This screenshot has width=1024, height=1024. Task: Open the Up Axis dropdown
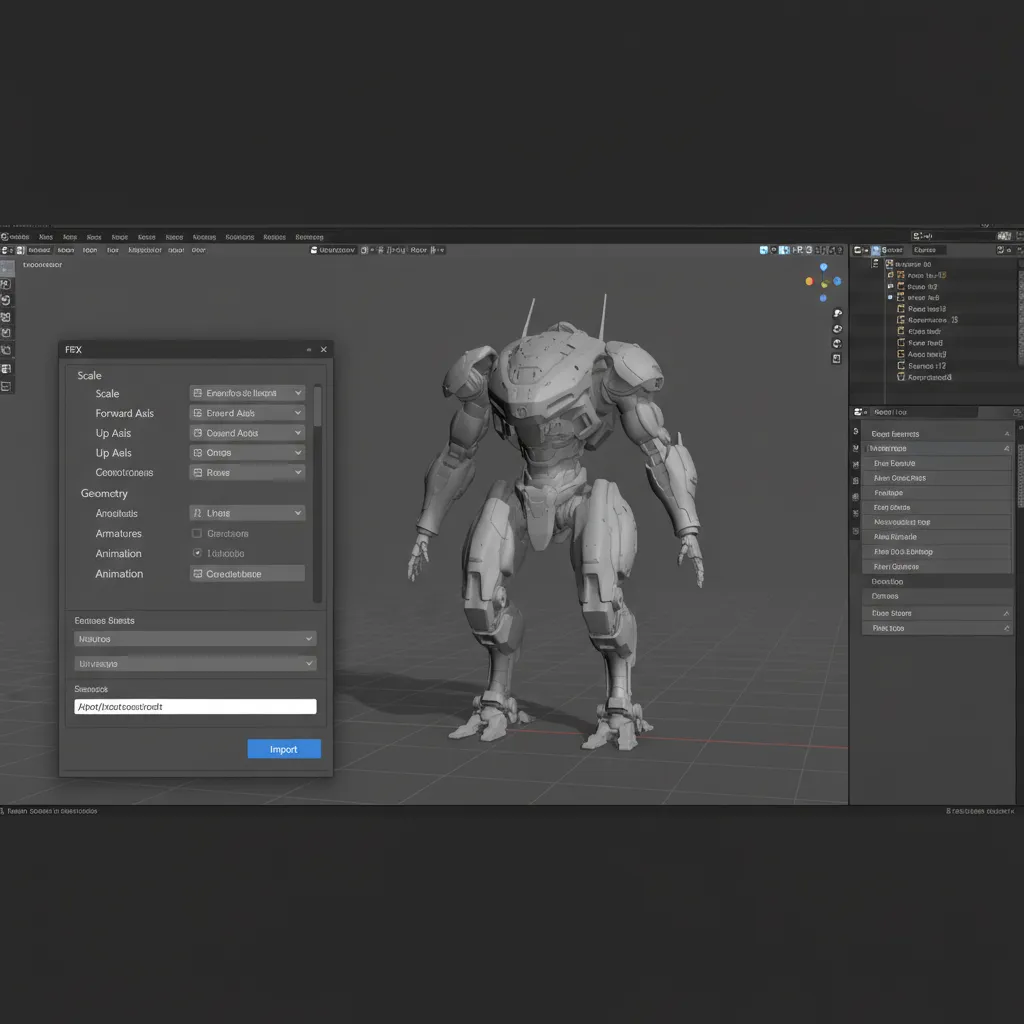point(246,432)
